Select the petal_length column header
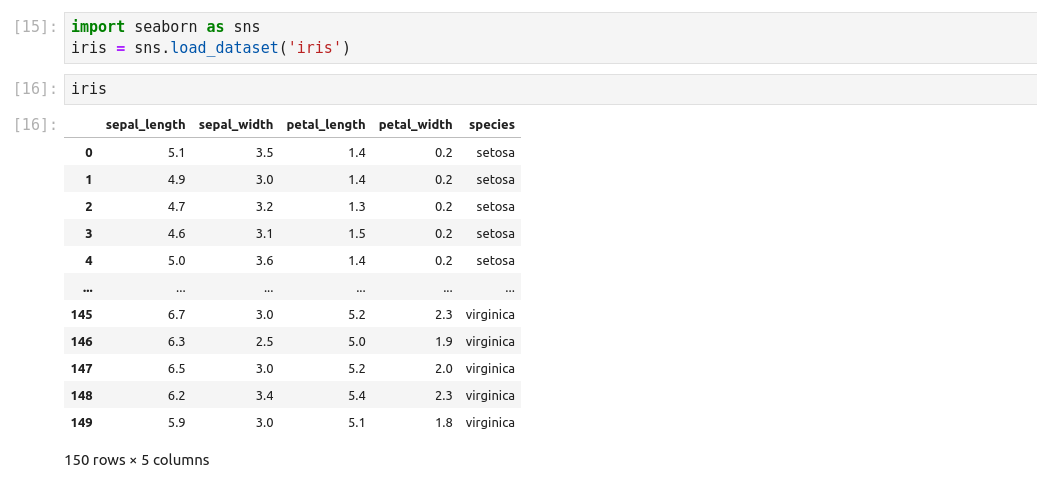The image size is (1037, 494). tap(326, 125)
